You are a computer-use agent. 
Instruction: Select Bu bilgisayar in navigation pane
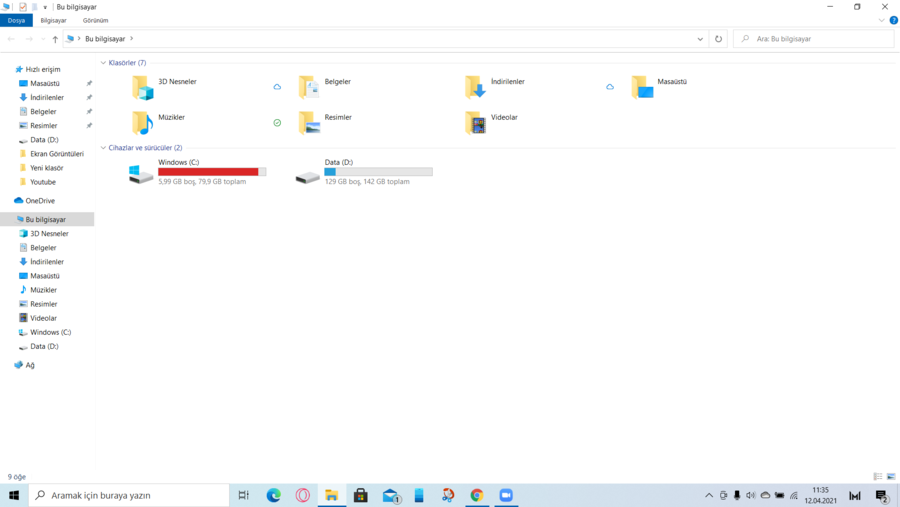point(45,219)
